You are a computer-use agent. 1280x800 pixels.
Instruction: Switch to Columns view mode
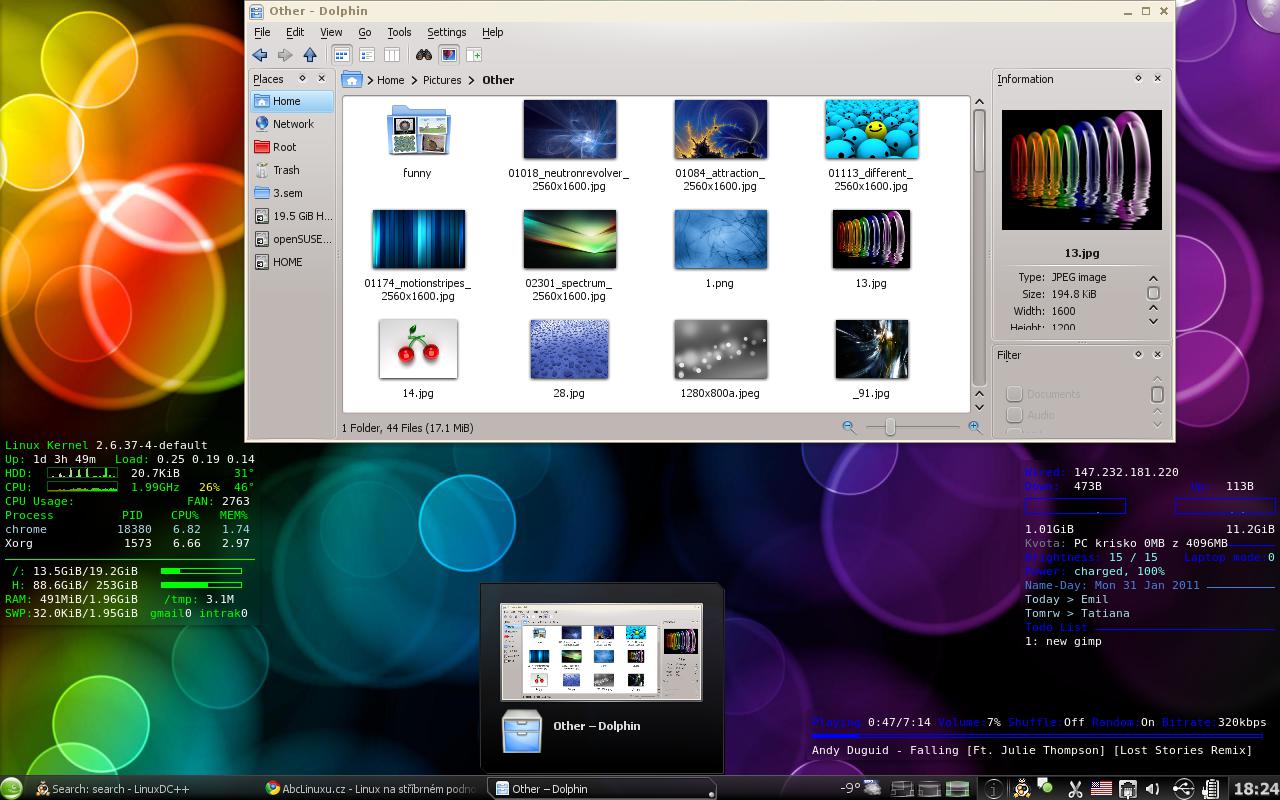pos(392,55)
